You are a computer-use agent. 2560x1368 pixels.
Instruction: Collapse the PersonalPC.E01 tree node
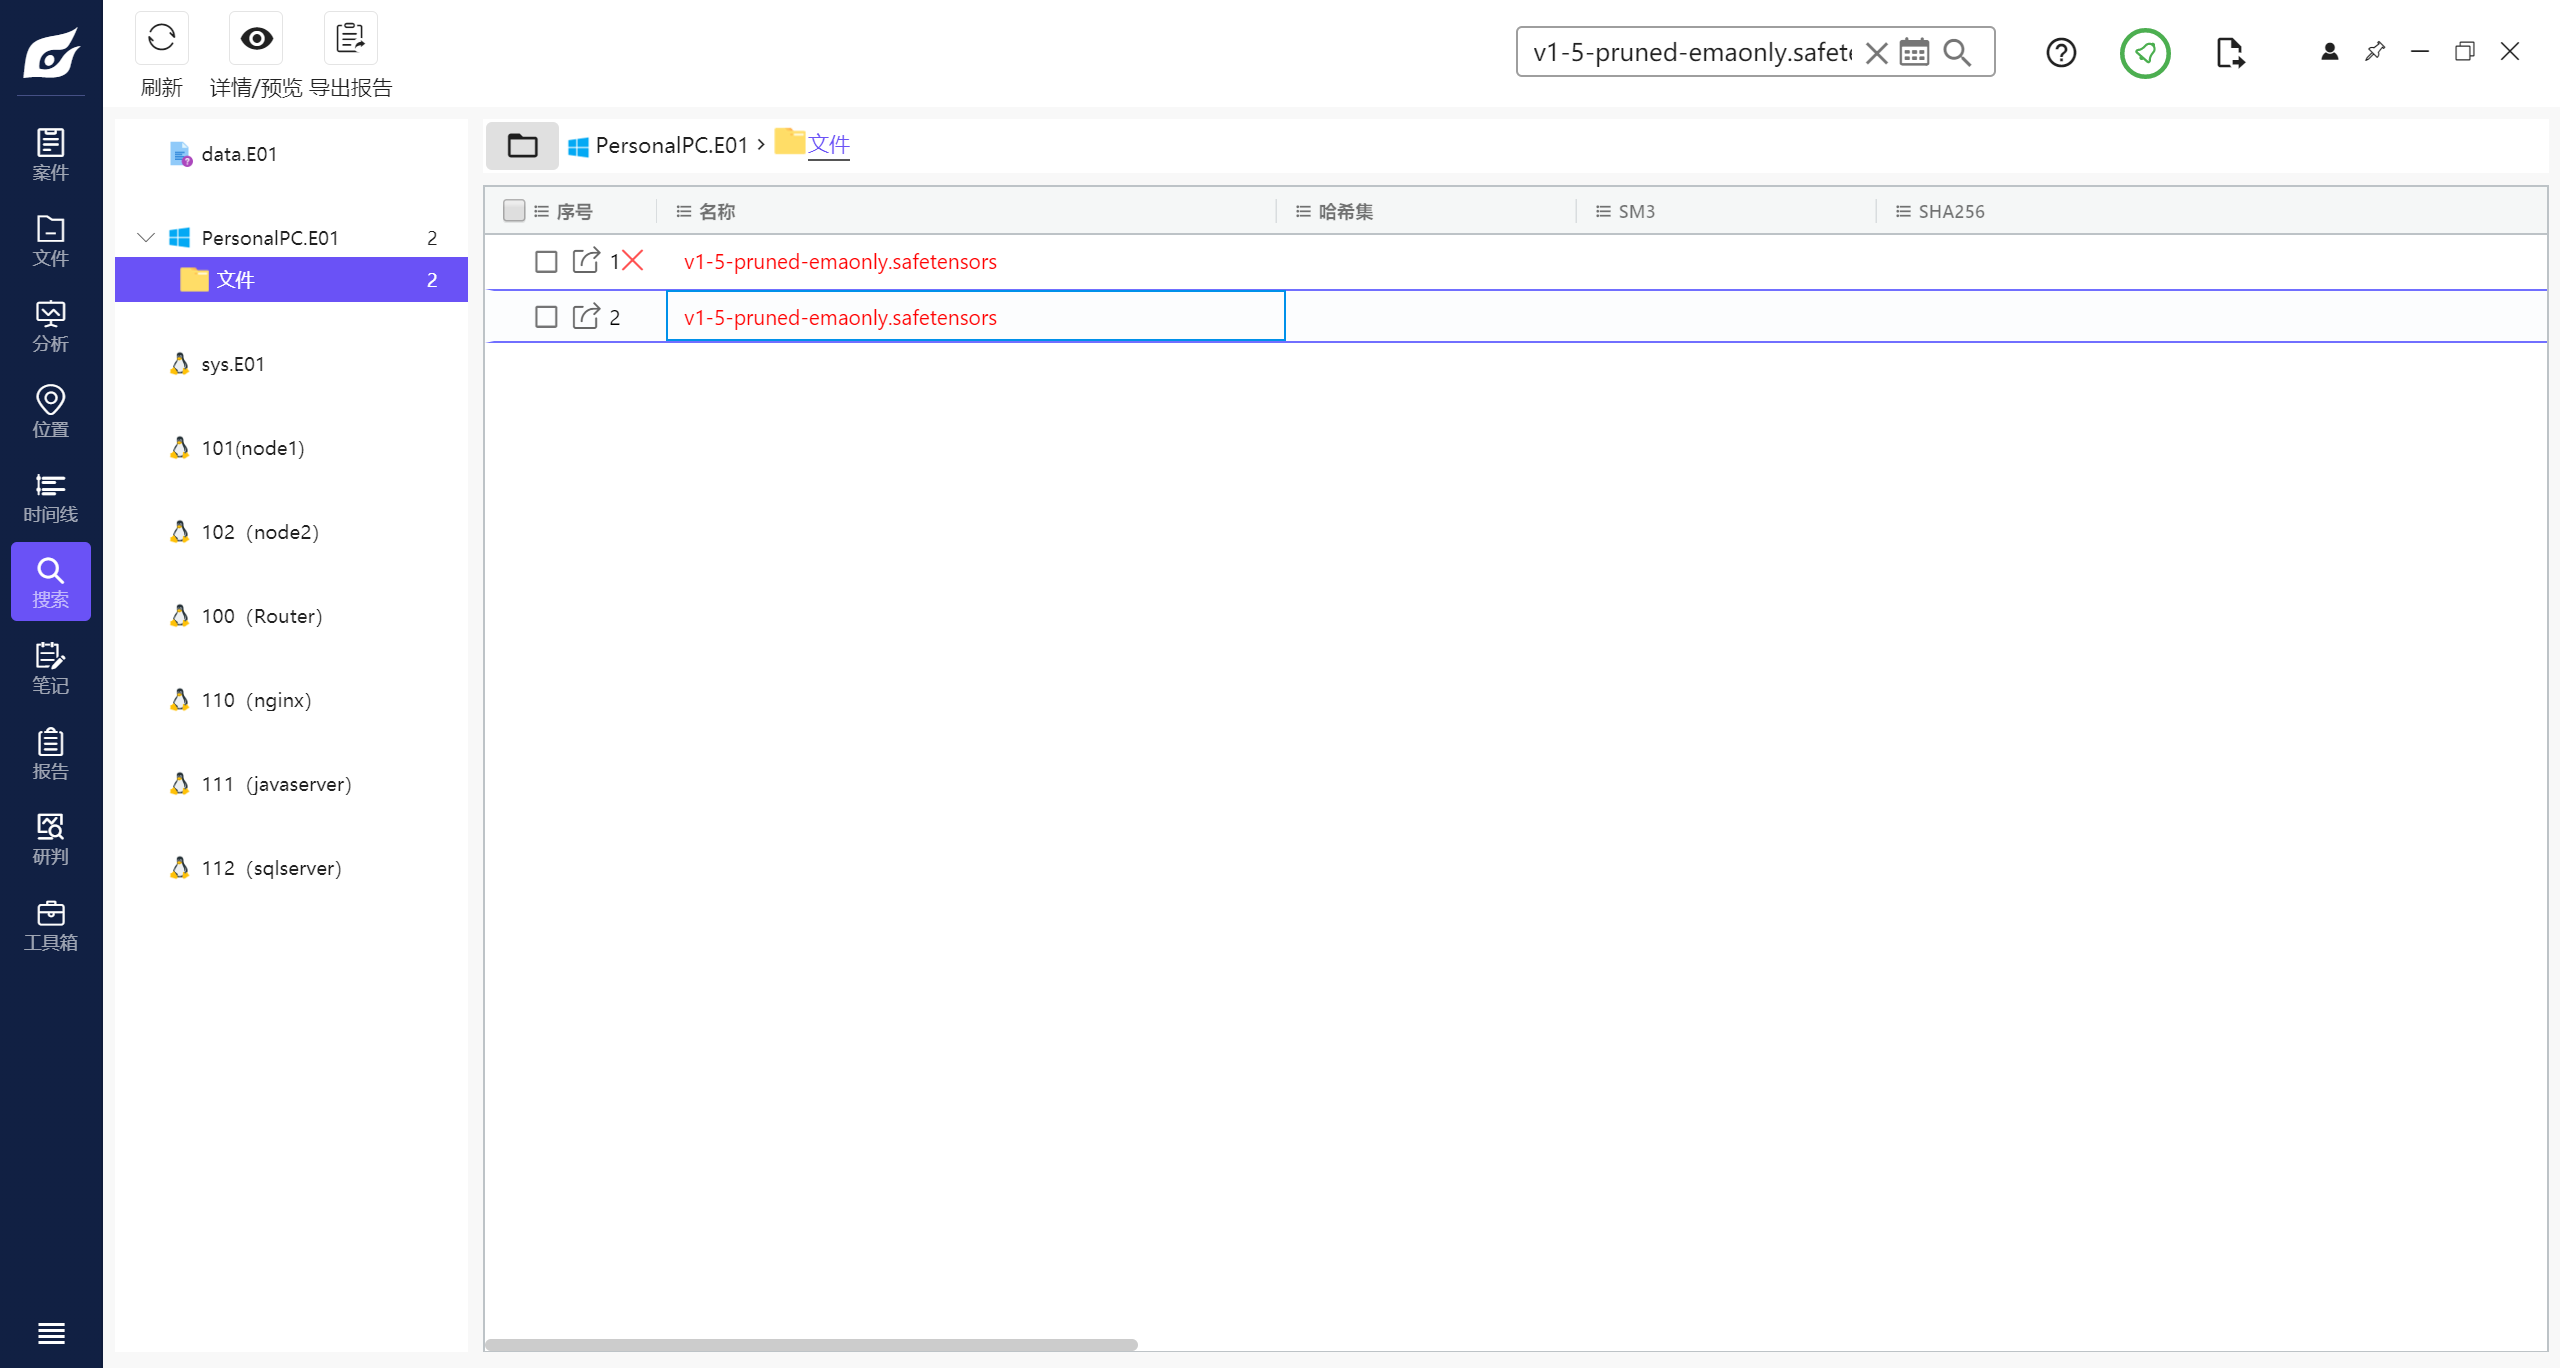click(146, 238)
